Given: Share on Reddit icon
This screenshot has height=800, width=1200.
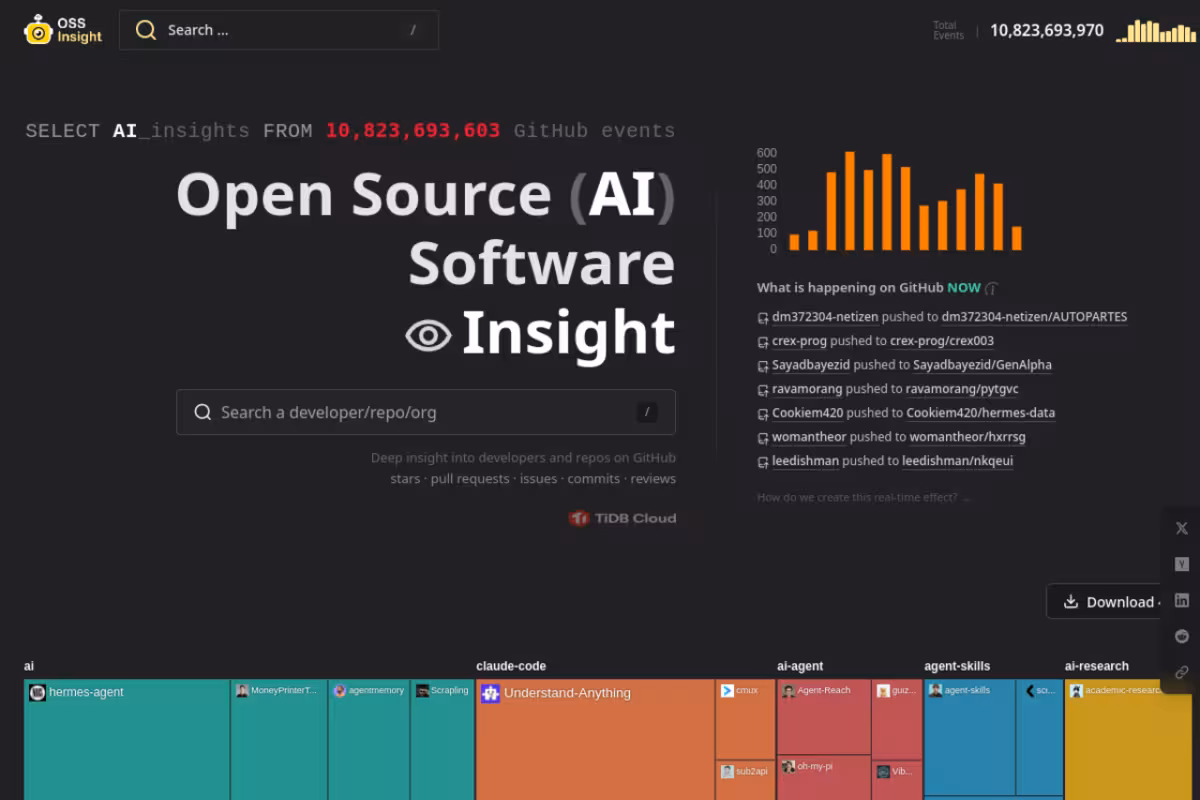Looking at the screenshot, I should point(1181,636).
